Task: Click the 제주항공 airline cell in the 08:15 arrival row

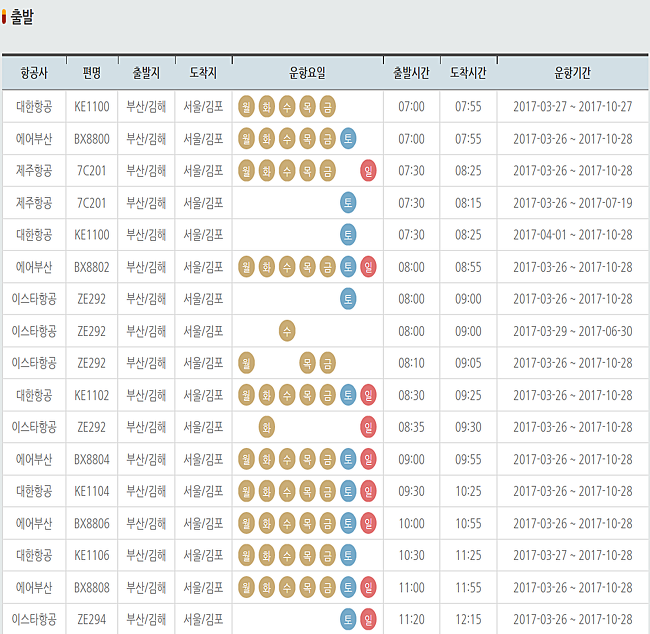Action: point(34,203)
